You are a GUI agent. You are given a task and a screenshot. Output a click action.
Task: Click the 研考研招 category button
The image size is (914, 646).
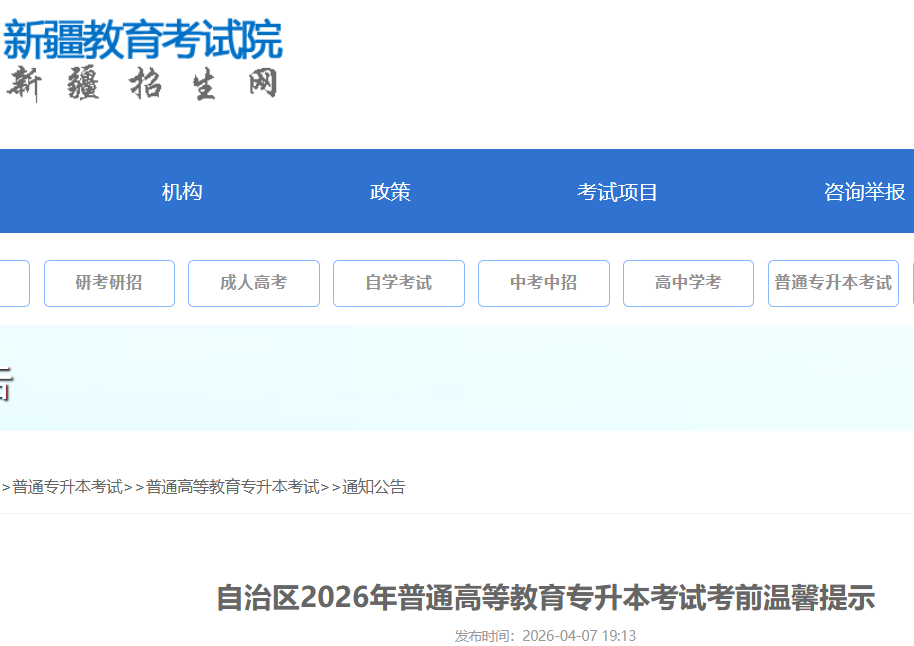pyautogui.click(x=109, y=283)
